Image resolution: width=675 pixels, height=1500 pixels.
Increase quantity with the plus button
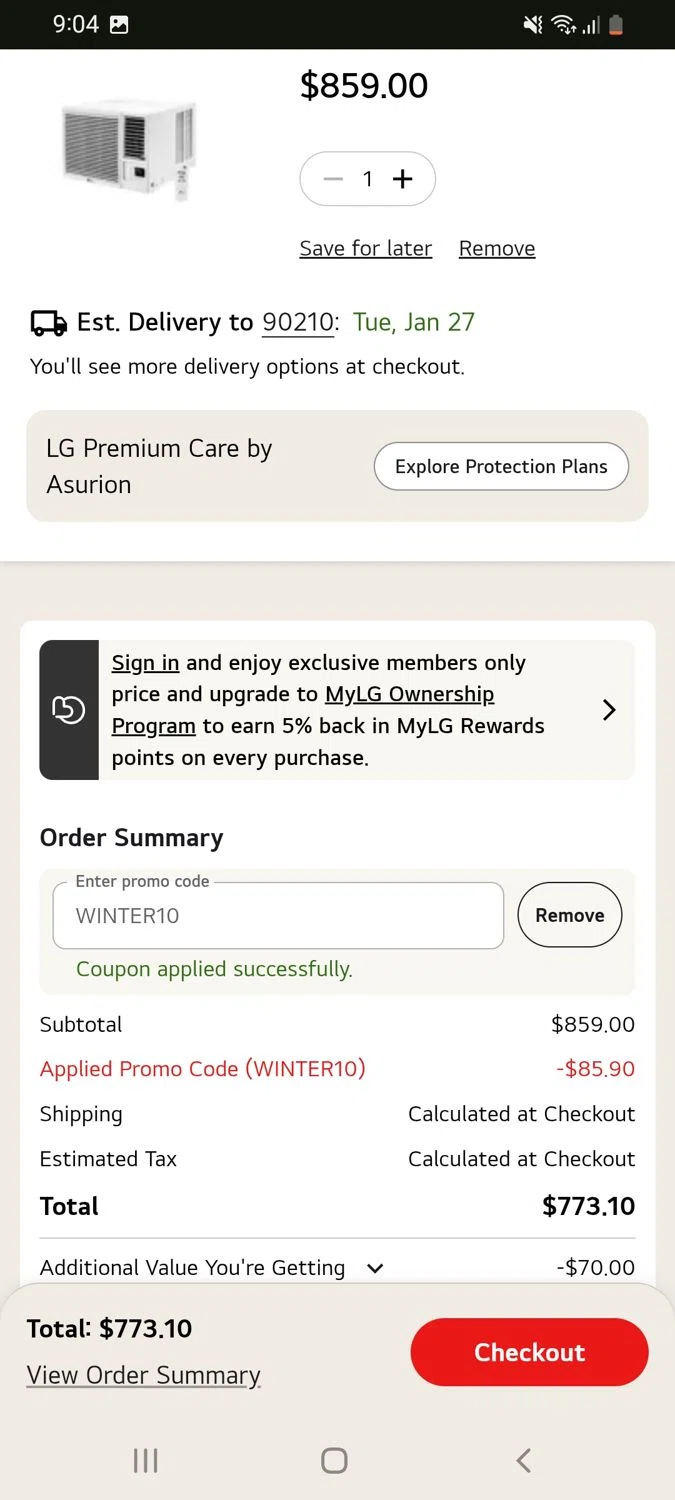(x=402, y=179)
